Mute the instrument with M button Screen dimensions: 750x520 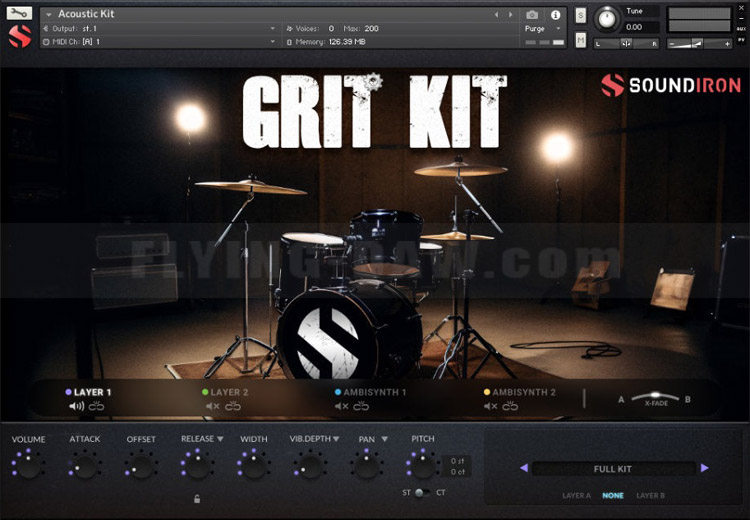[x=580, y=40]
